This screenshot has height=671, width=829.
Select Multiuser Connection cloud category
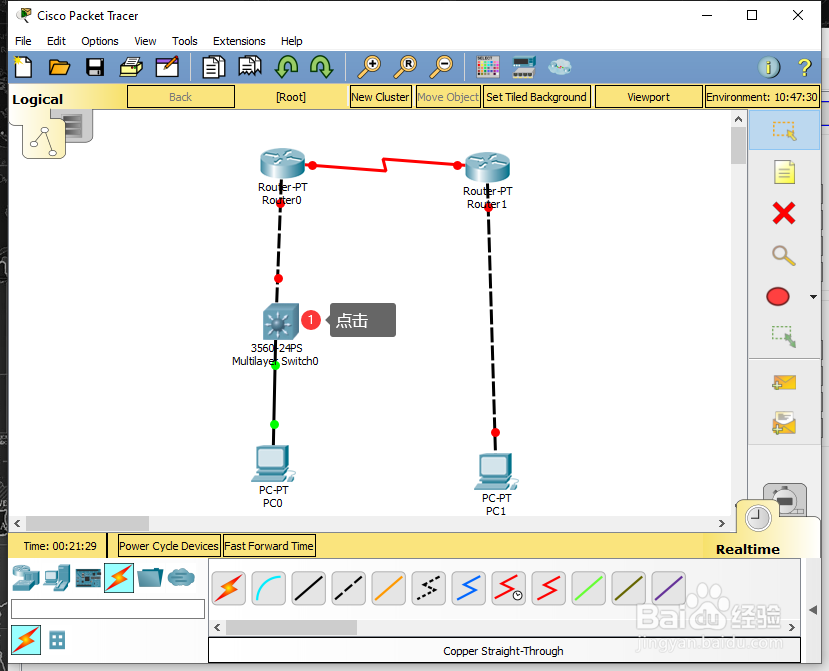(181, 577)
